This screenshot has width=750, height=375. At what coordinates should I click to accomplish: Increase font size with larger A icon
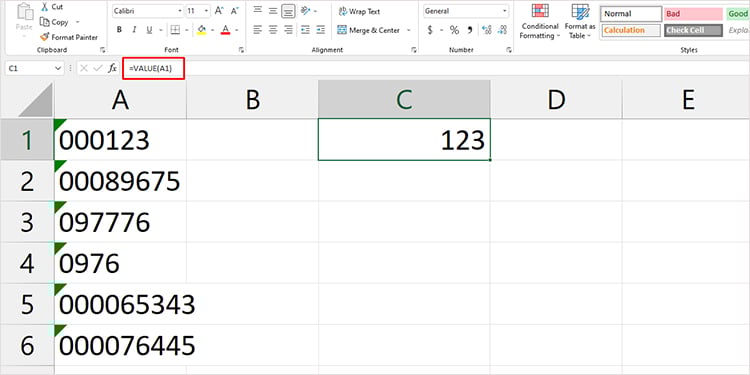[219, 11]
